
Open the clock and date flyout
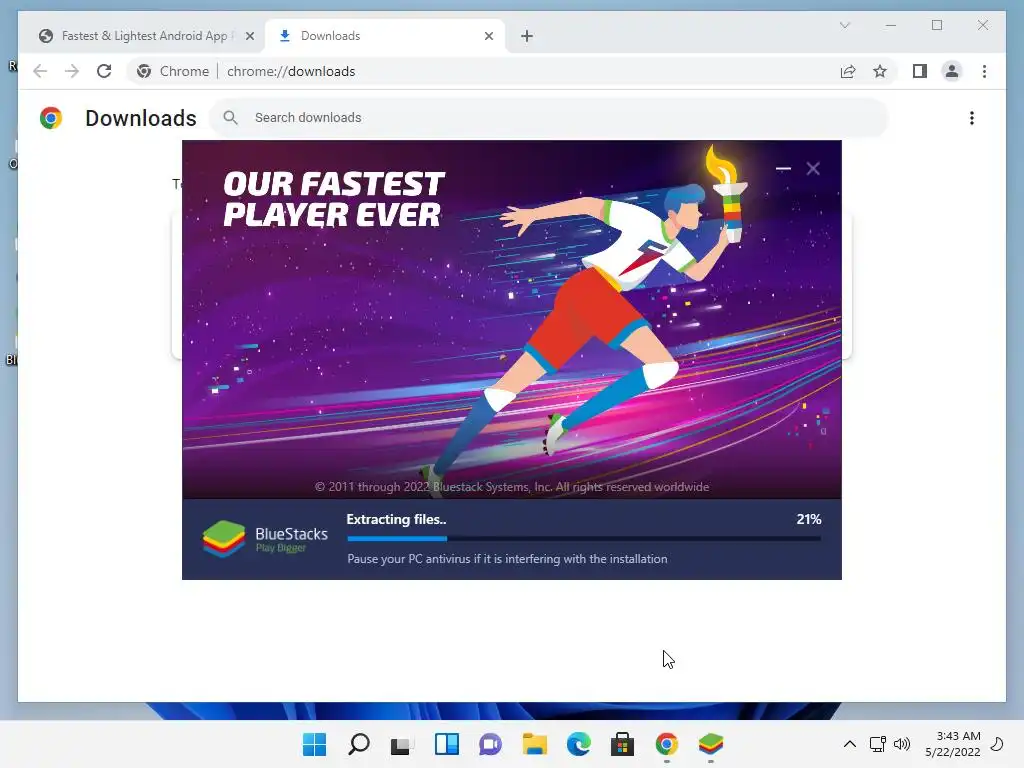click(953, 744)
